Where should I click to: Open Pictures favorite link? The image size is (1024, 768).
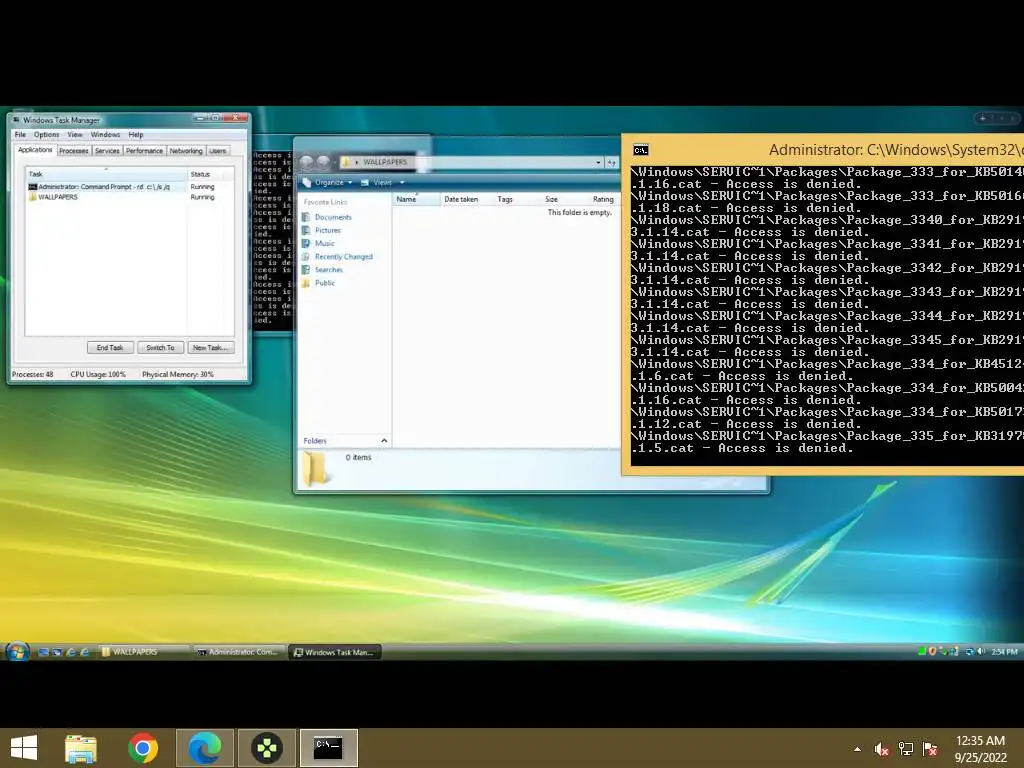[x=321, y=230]
